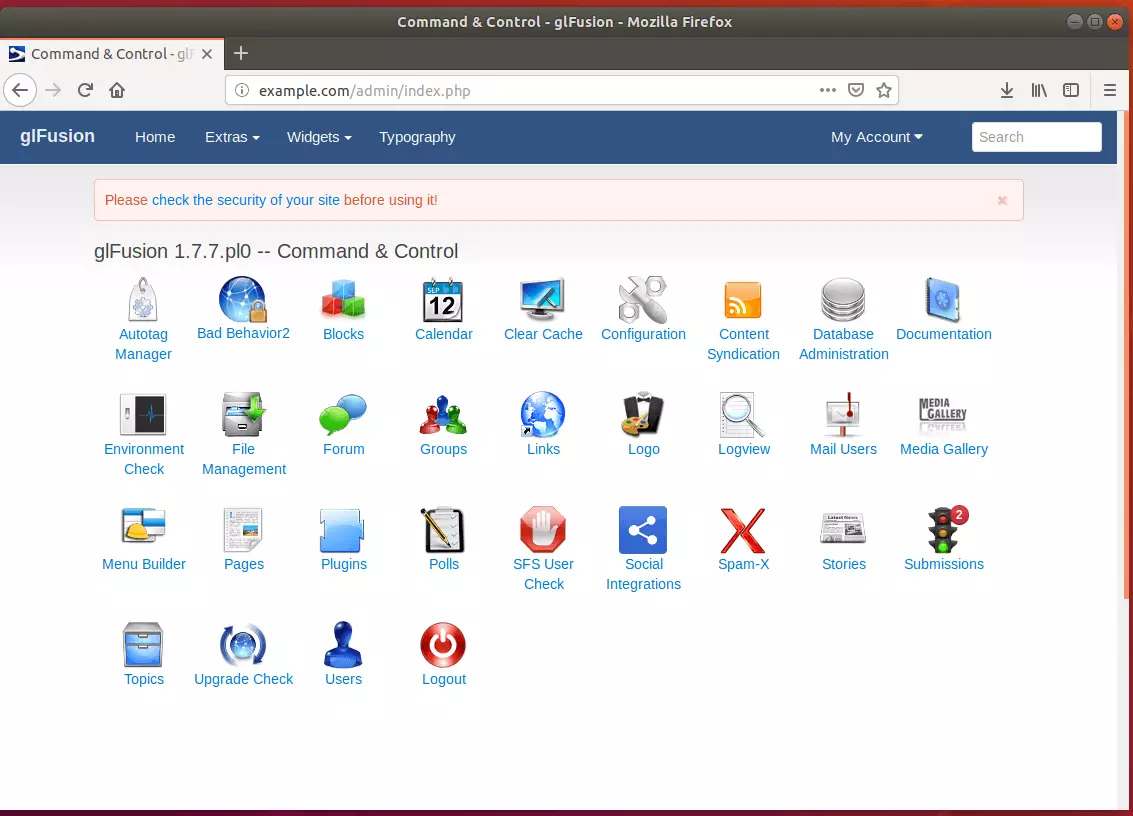
Task: Open the Mail Users icon
Action: (x=843, y=414)
